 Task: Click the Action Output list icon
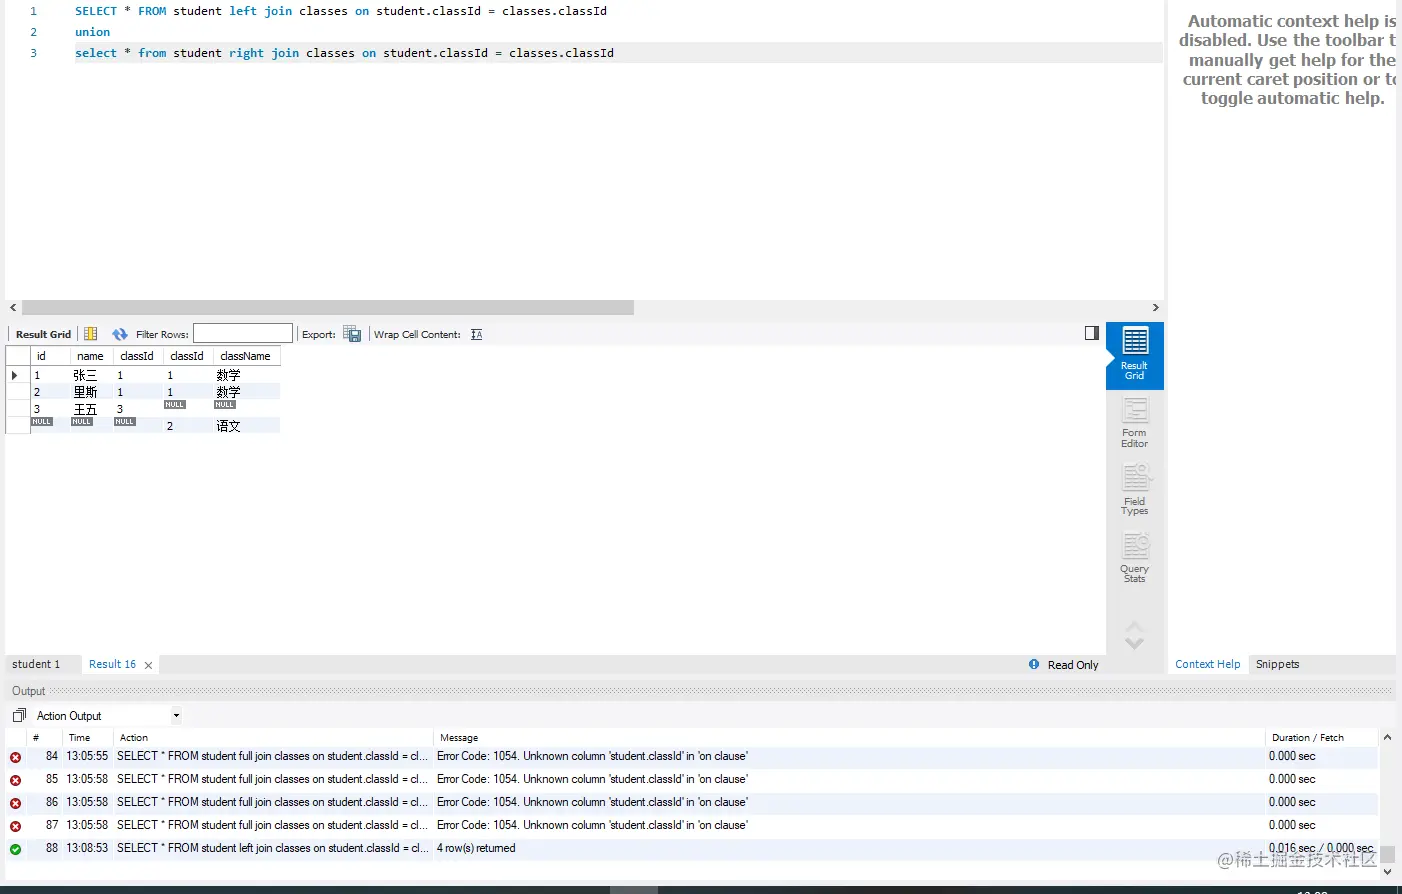19,716
